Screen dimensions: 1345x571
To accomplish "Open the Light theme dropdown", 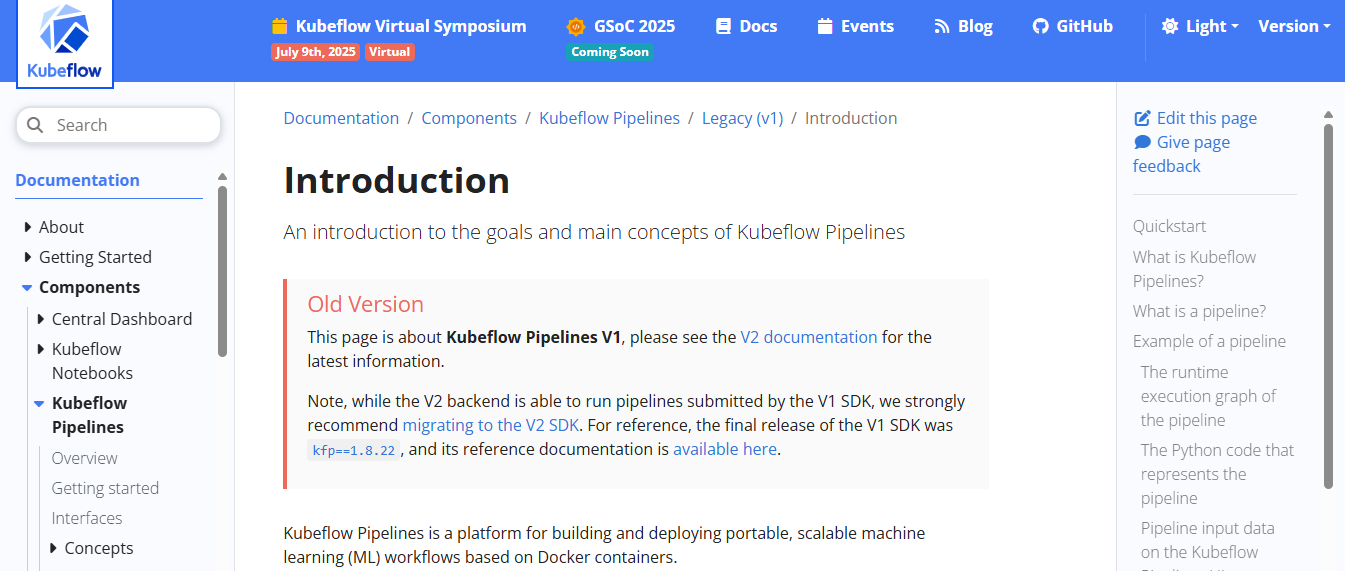I will click(1200, 27).
